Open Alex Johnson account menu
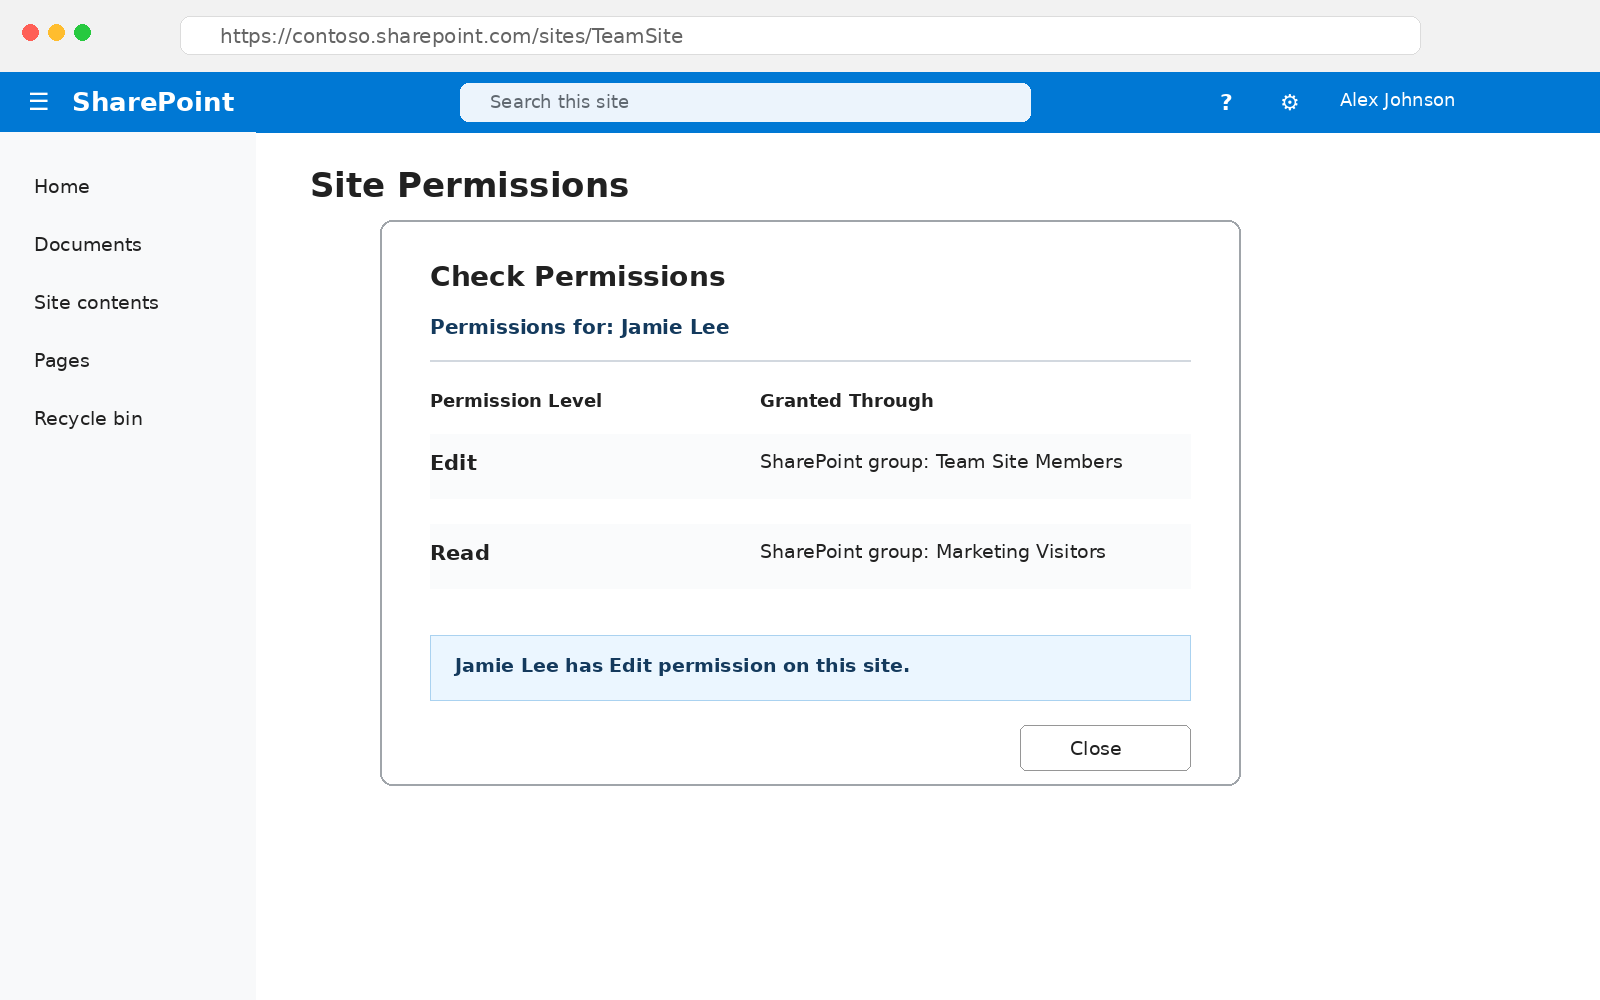The width and height of the screenshot is (1600, 1000). [x=1397, y=100]
